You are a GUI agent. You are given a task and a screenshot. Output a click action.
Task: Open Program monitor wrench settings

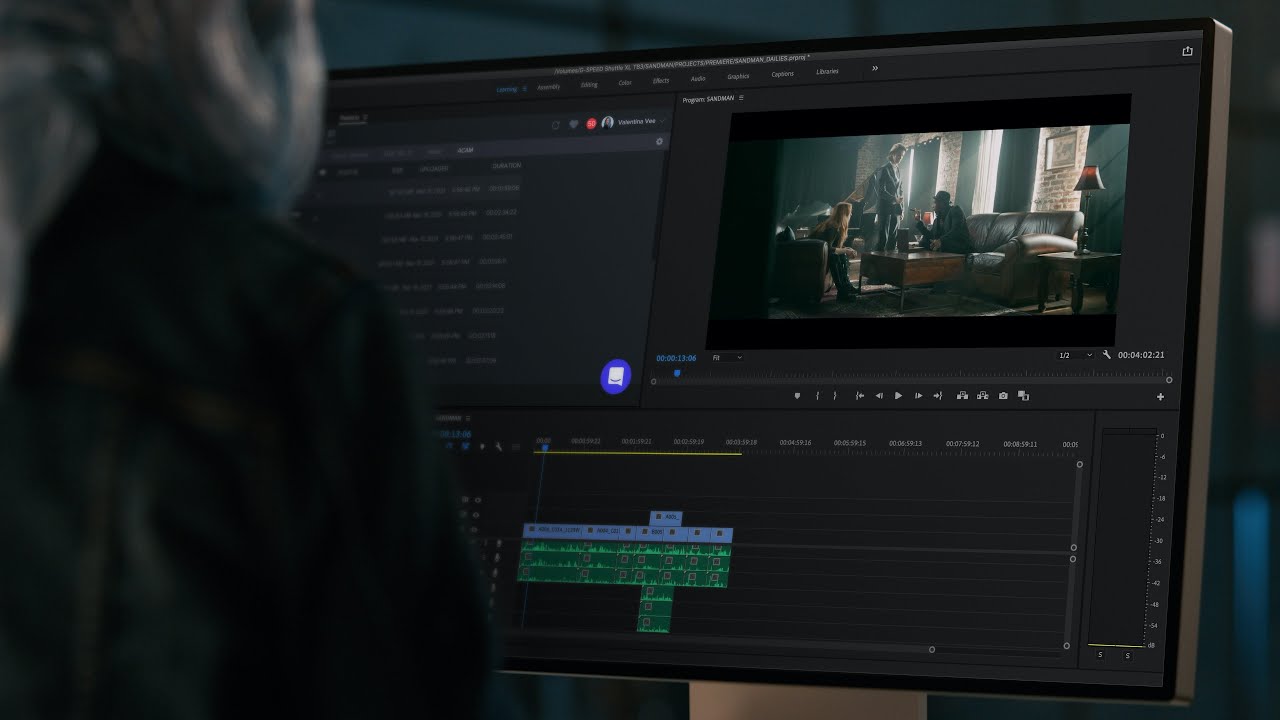(x=1107, y=355)
